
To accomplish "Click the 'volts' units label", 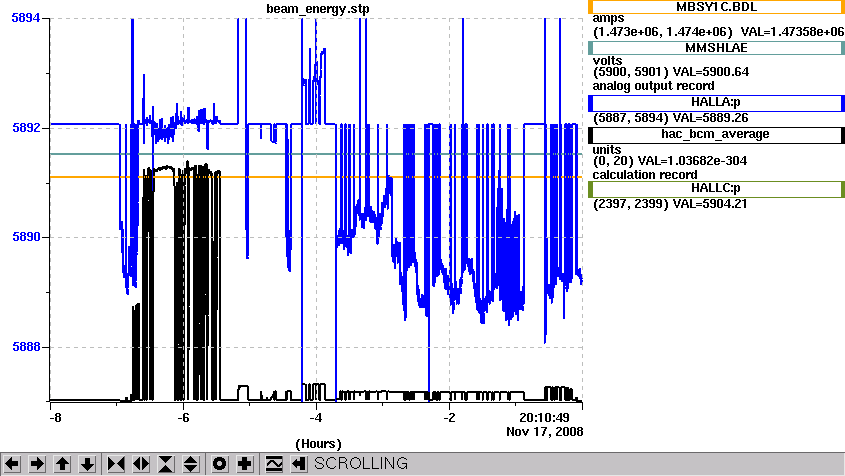I will tap(607, 60).
